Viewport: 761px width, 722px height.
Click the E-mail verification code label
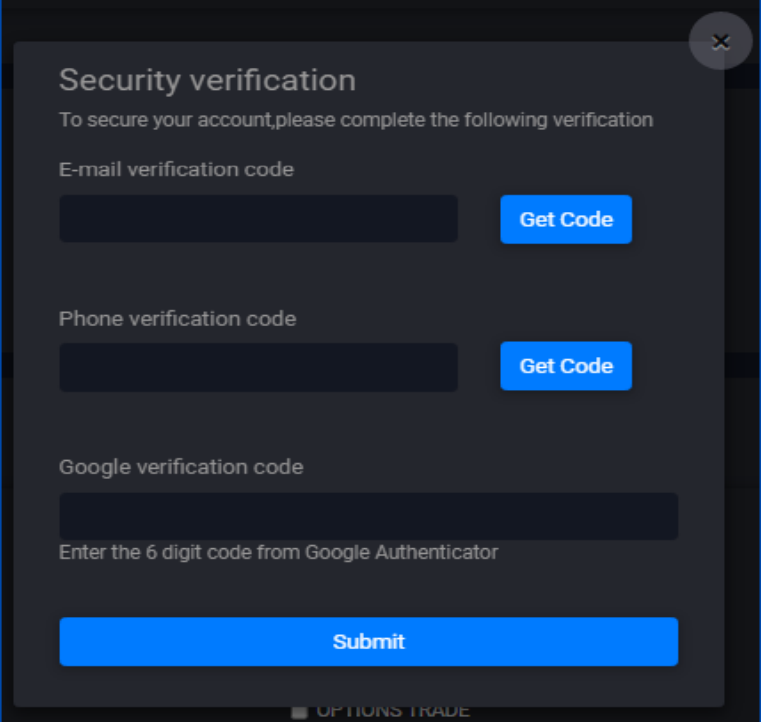point(176,169)
